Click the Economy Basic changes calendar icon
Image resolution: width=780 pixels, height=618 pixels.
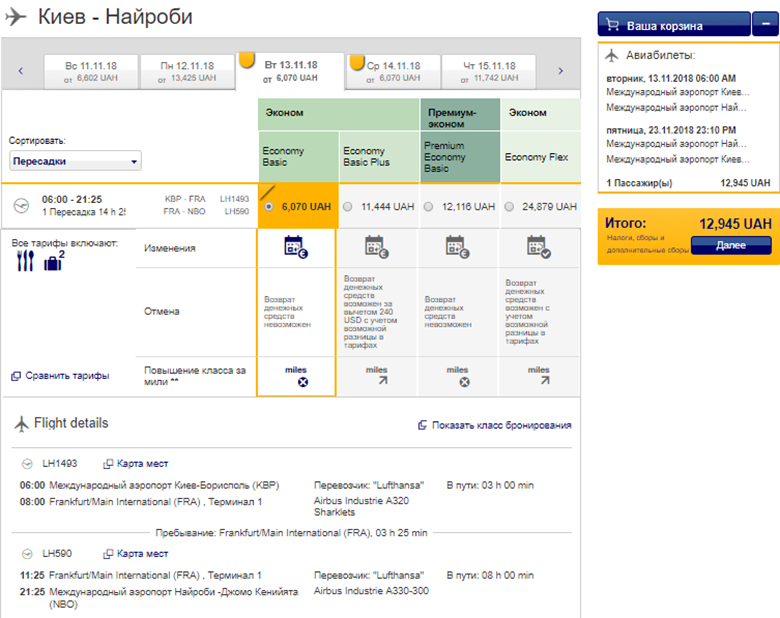click(297, 246)
